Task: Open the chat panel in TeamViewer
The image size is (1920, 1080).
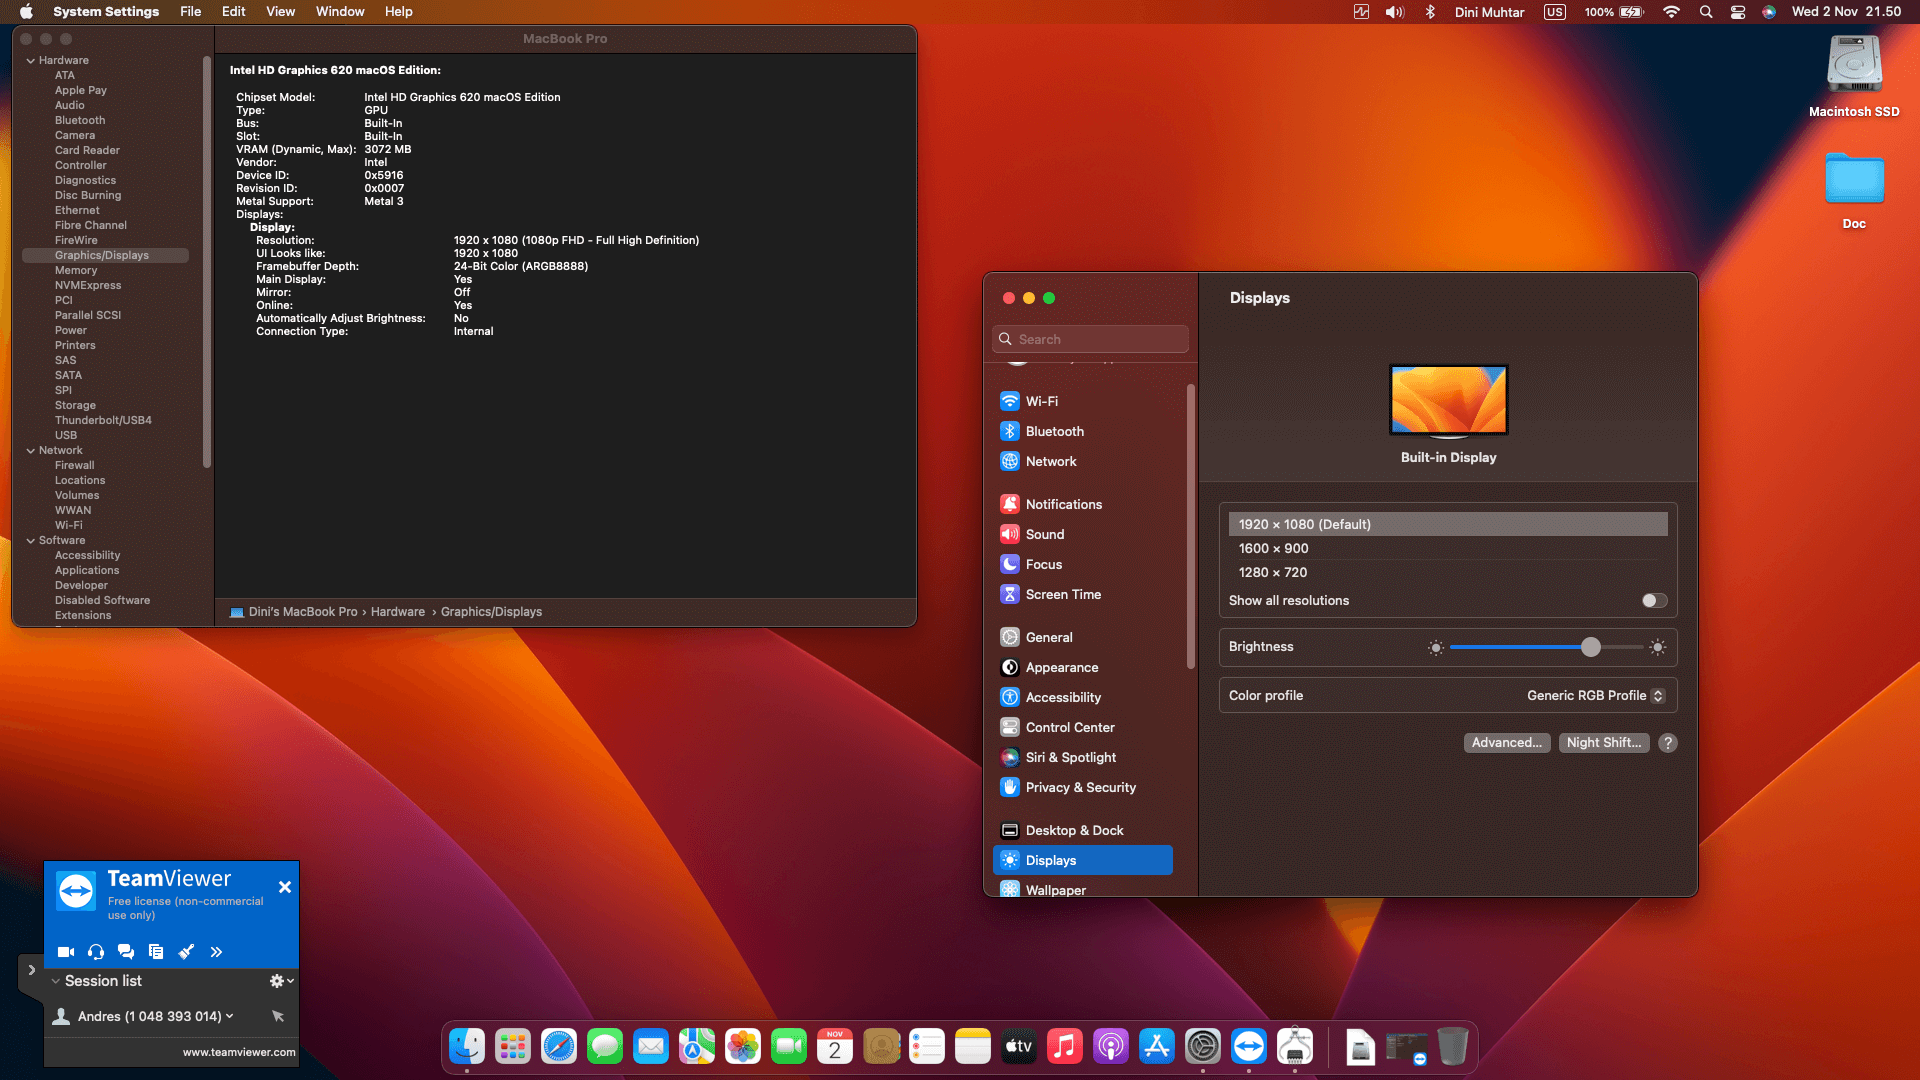Action: pos(126,952)
